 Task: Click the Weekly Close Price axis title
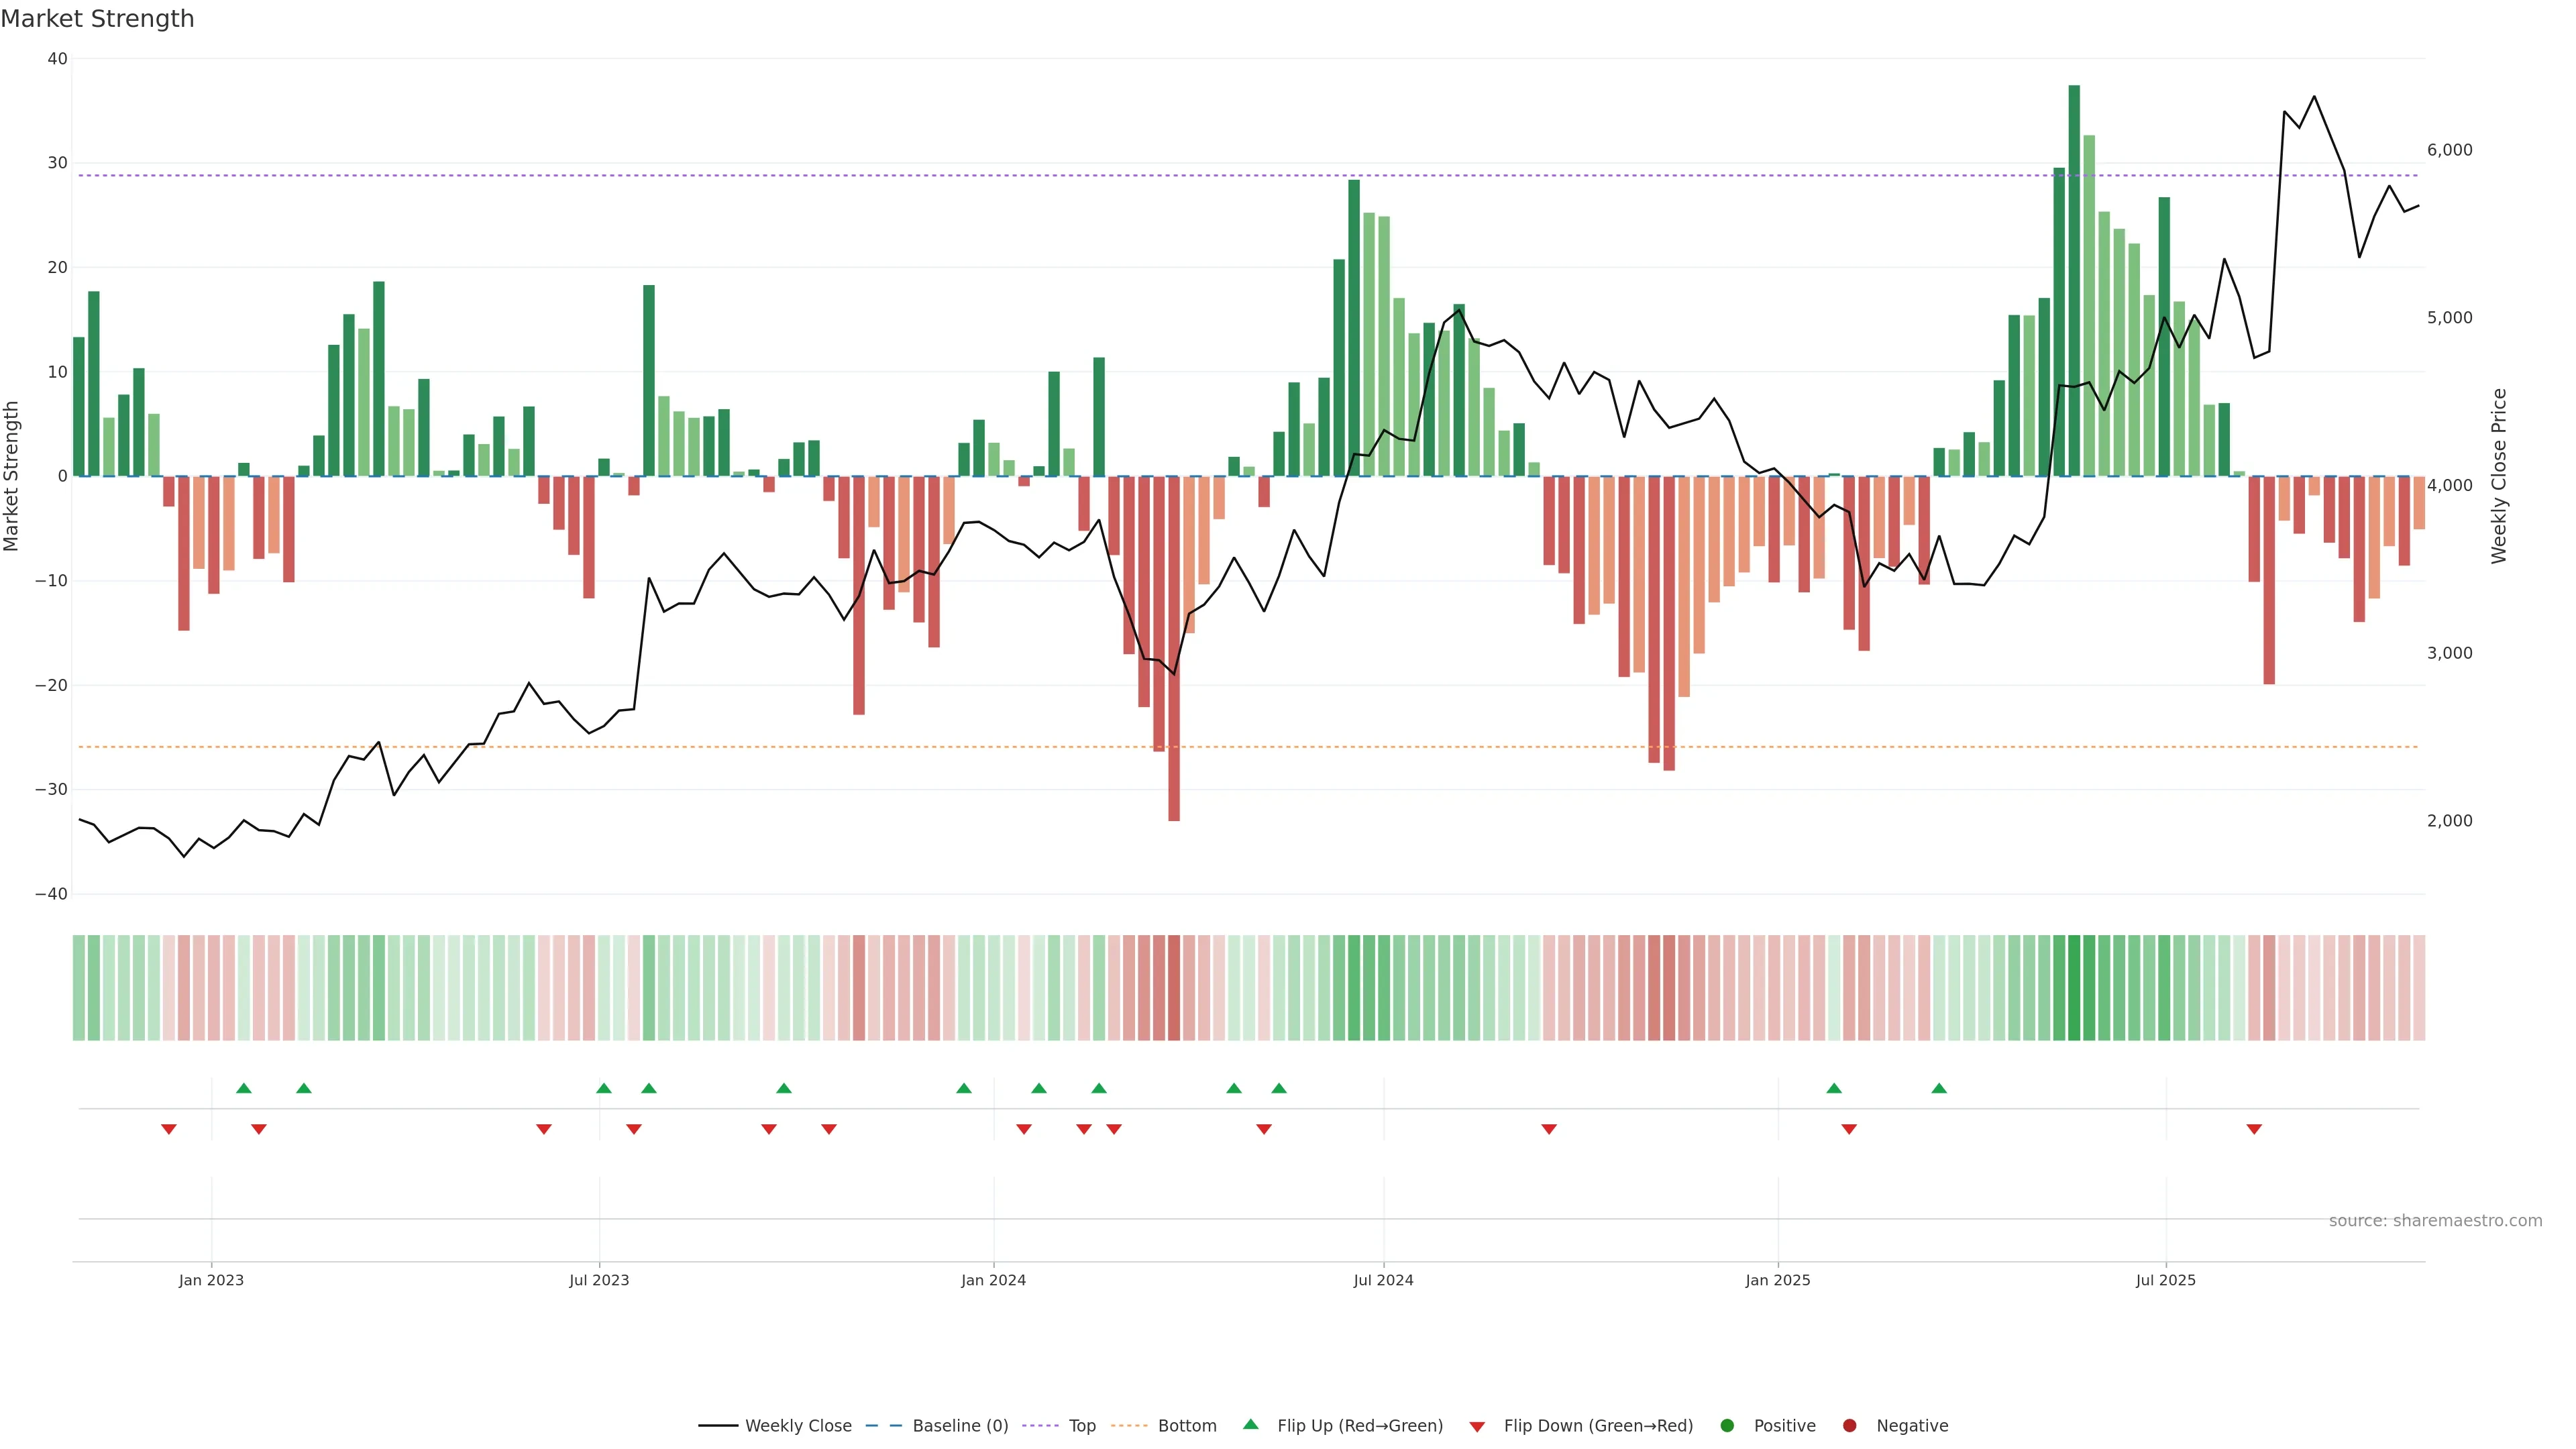click(2499, 476)
